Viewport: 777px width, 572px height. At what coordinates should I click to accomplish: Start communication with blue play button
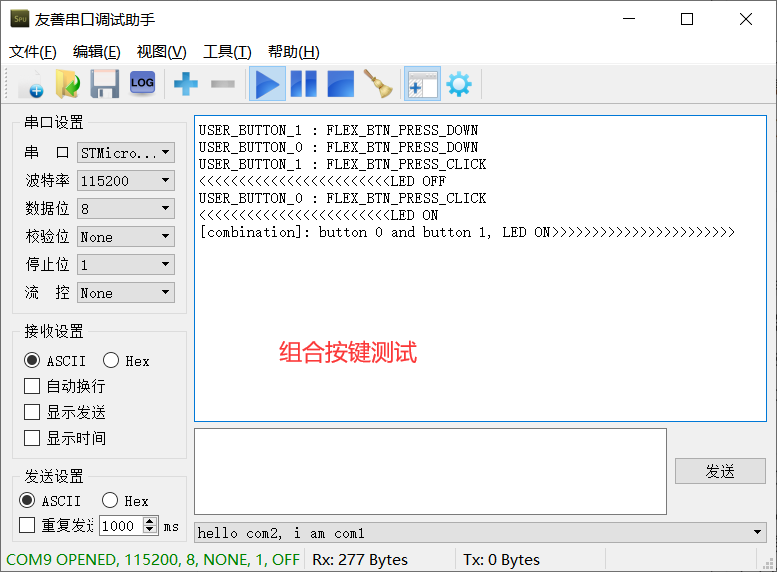click(x=267, y=84)
